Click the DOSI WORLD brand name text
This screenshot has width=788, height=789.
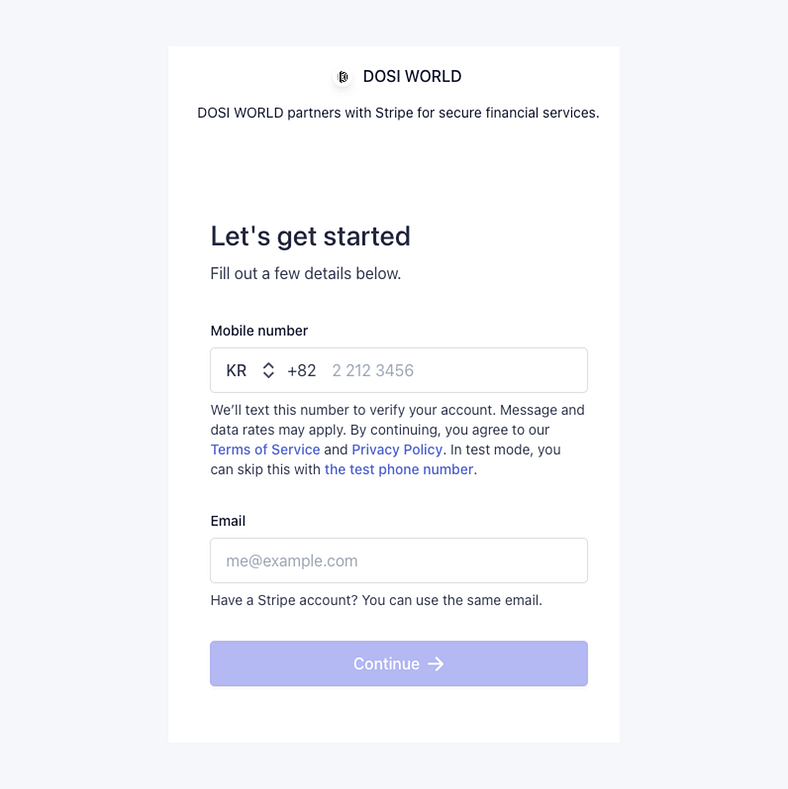click(x=412, y=77)
